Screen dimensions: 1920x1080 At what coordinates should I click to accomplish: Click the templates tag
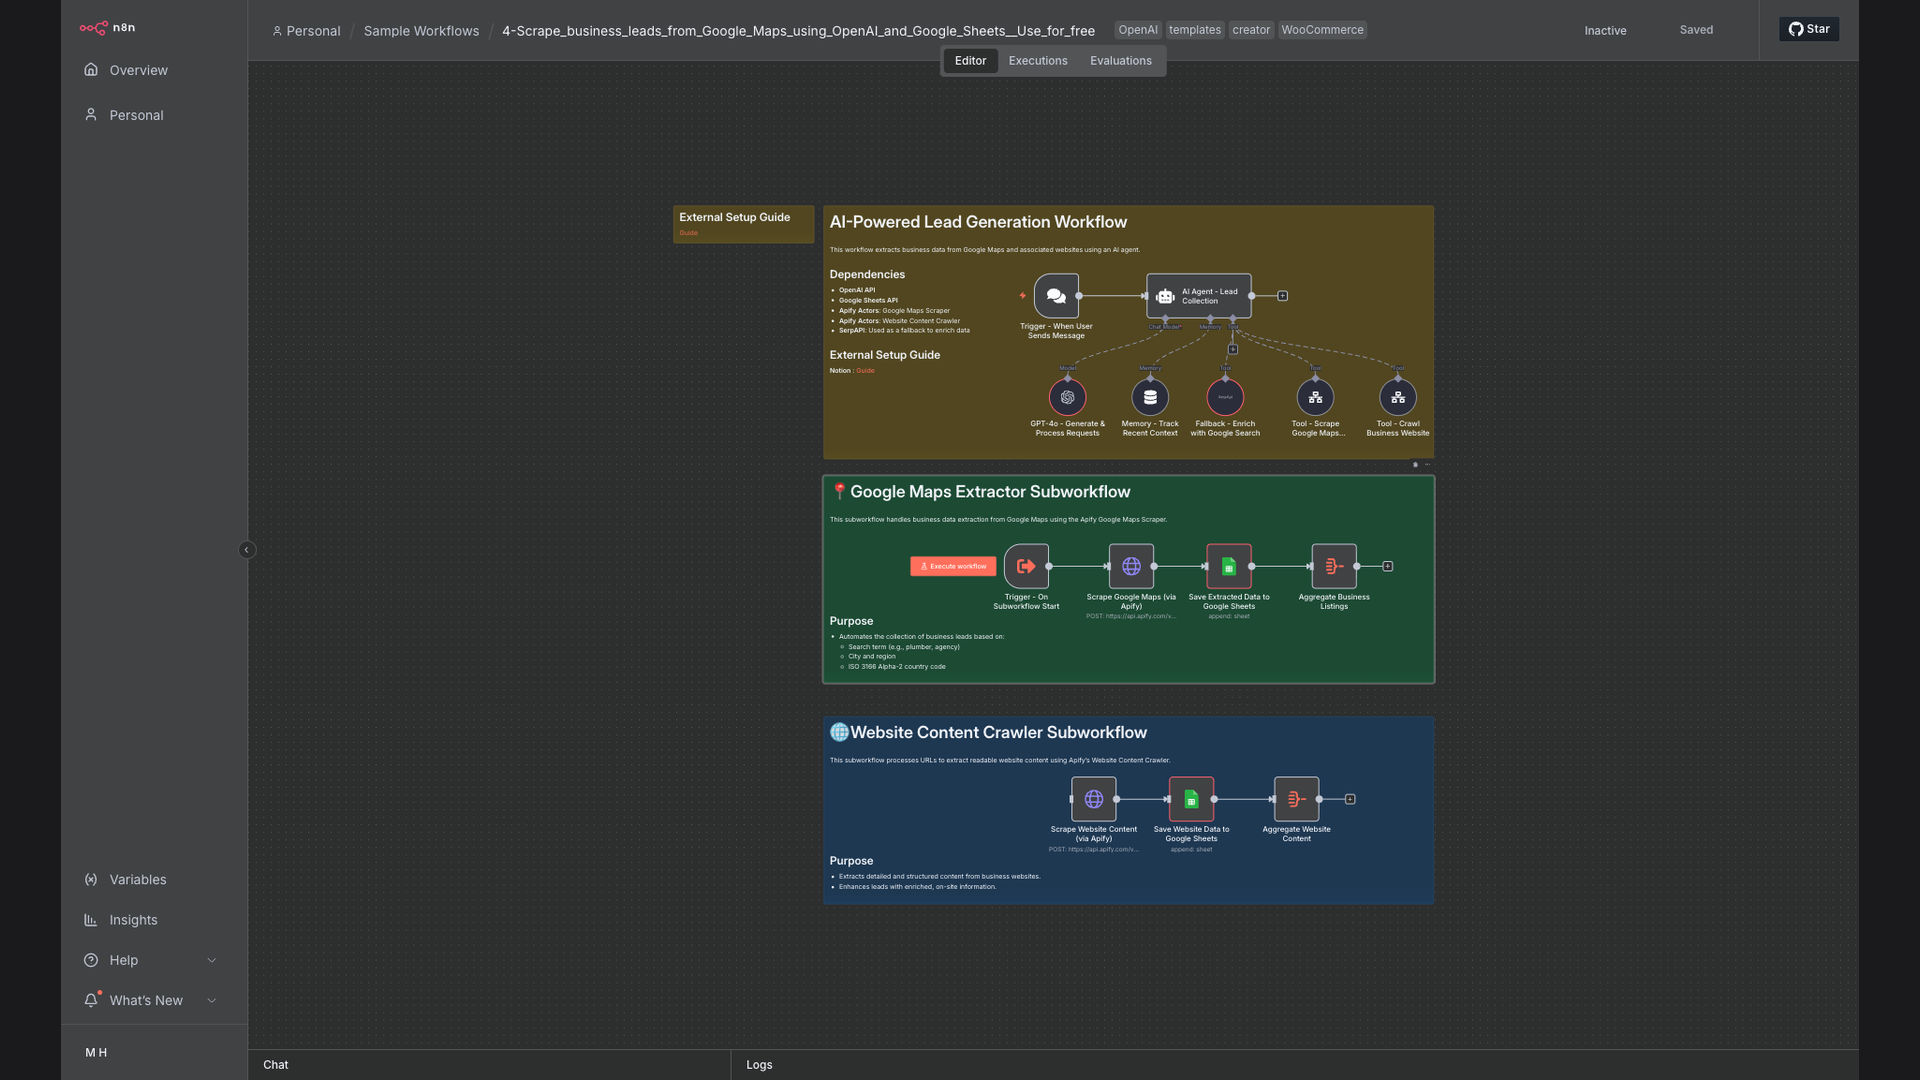coord(1195,30)
